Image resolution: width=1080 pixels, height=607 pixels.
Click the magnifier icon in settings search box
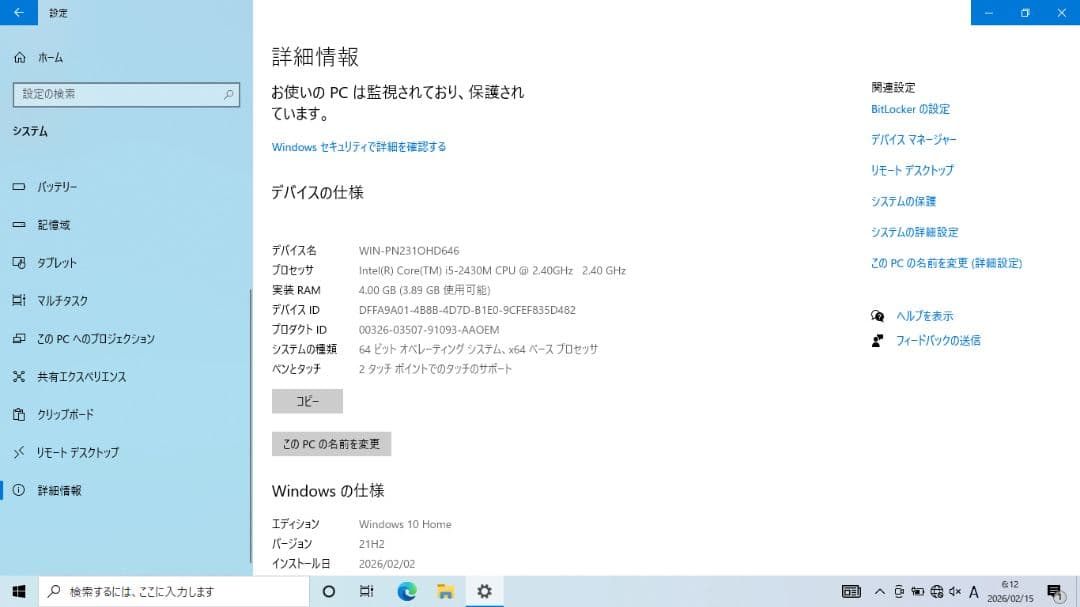pos(229,94)
